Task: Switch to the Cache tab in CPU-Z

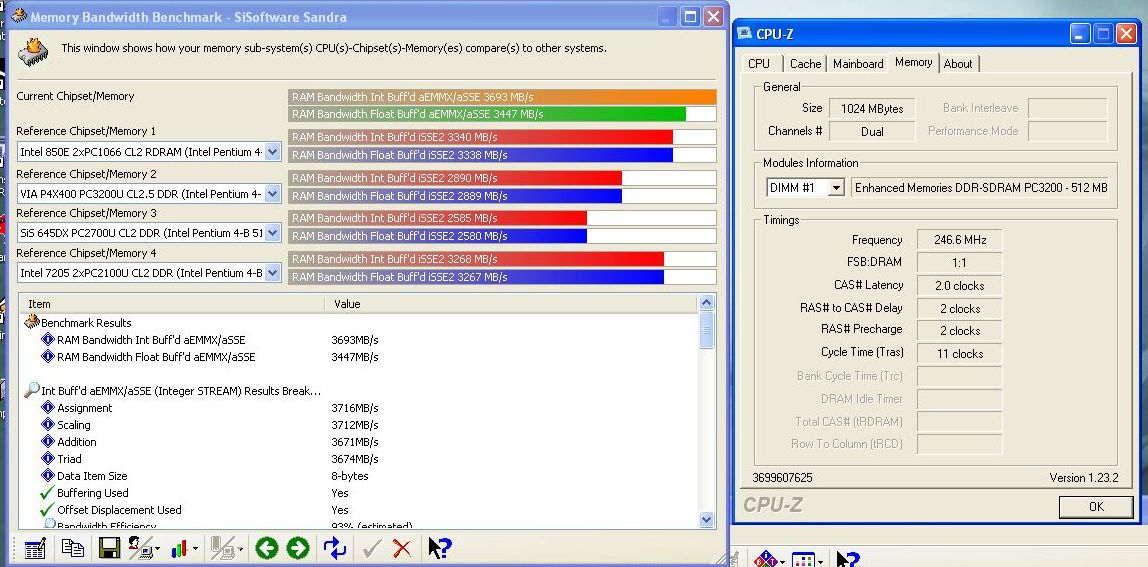Action: click(805, 64)
